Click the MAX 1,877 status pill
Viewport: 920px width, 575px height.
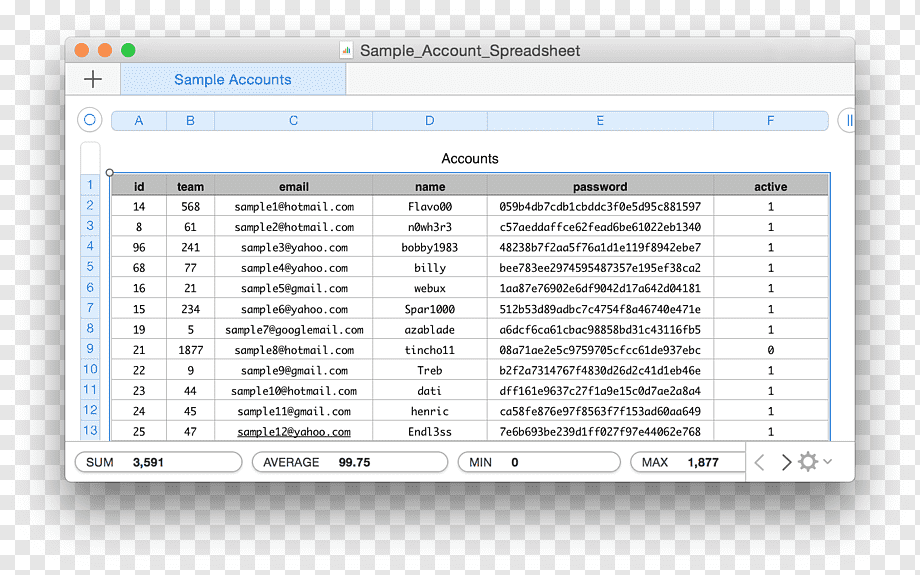[688, 462]
